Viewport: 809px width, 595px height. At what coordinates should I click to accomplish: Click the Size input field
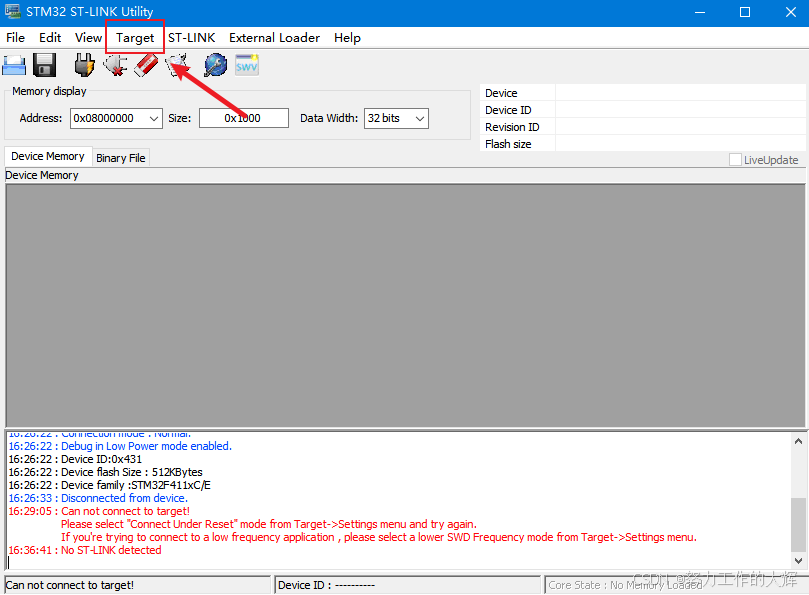(244, 118)
